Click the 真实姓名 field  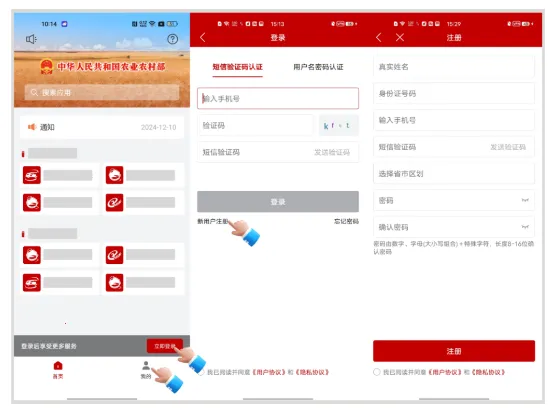454,67
